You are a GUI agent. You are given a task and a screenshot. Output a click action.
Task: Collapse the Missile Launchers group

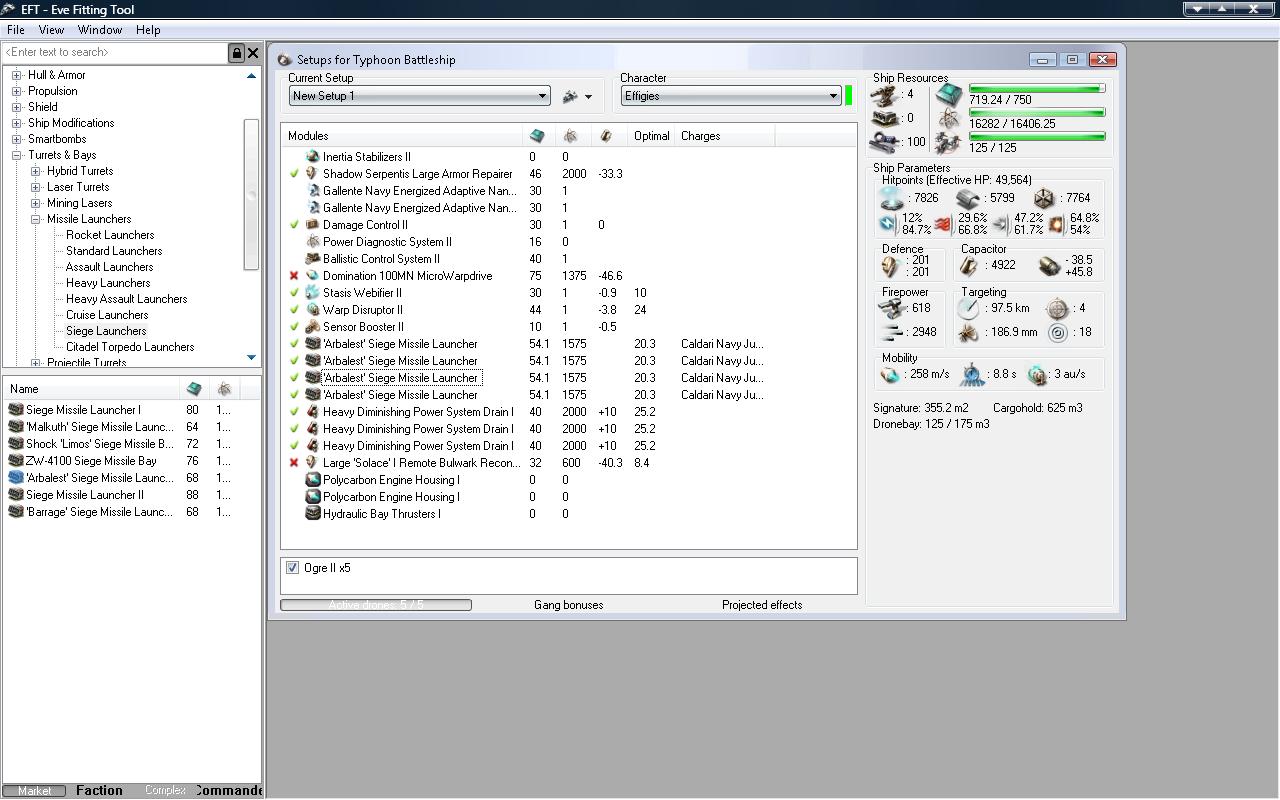coord(36,219)
